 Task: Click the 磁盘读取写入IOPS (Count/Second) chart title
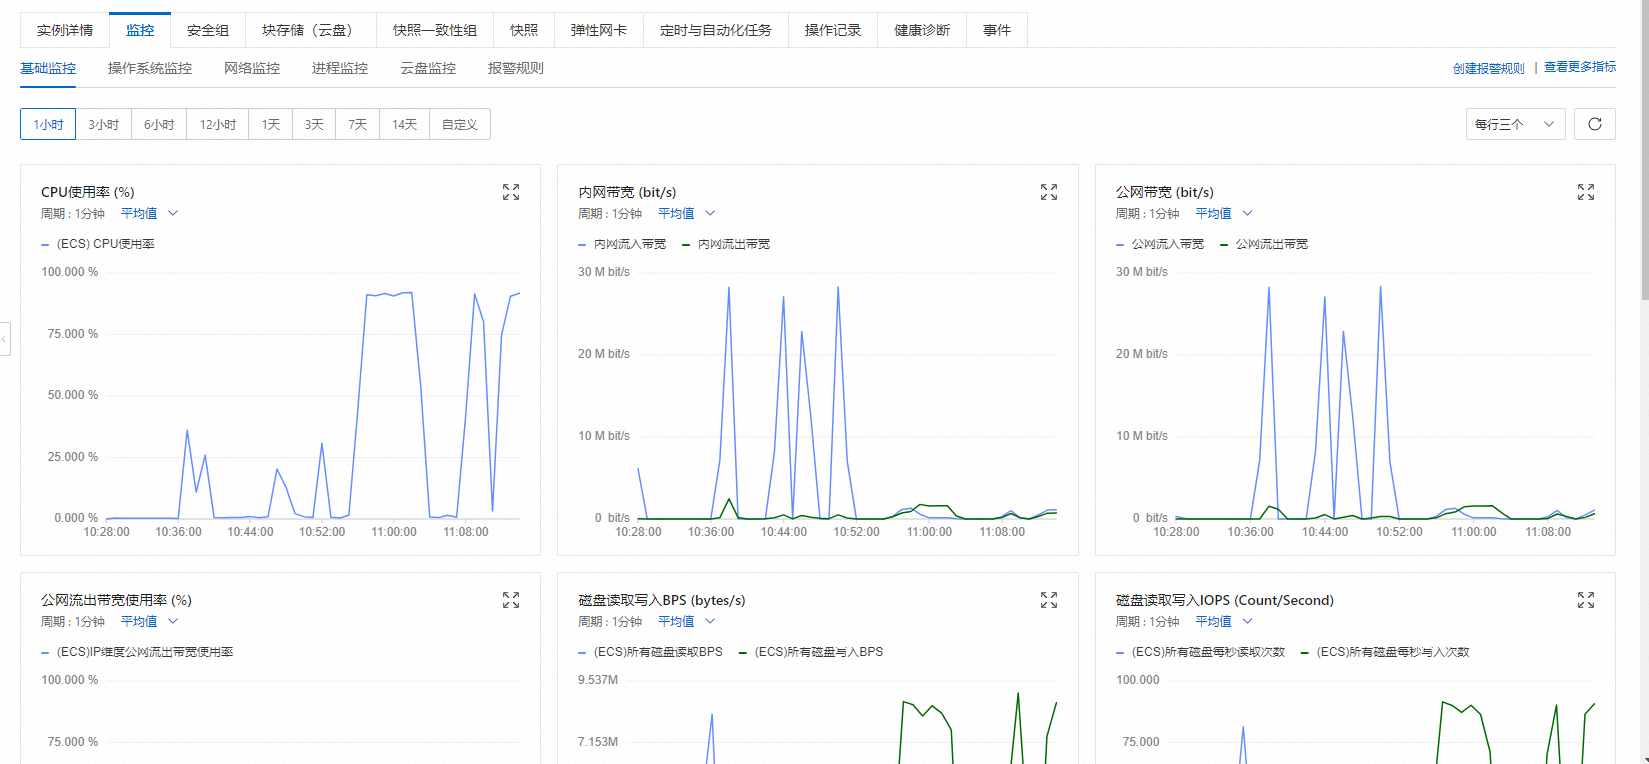tap(1225, 600)
